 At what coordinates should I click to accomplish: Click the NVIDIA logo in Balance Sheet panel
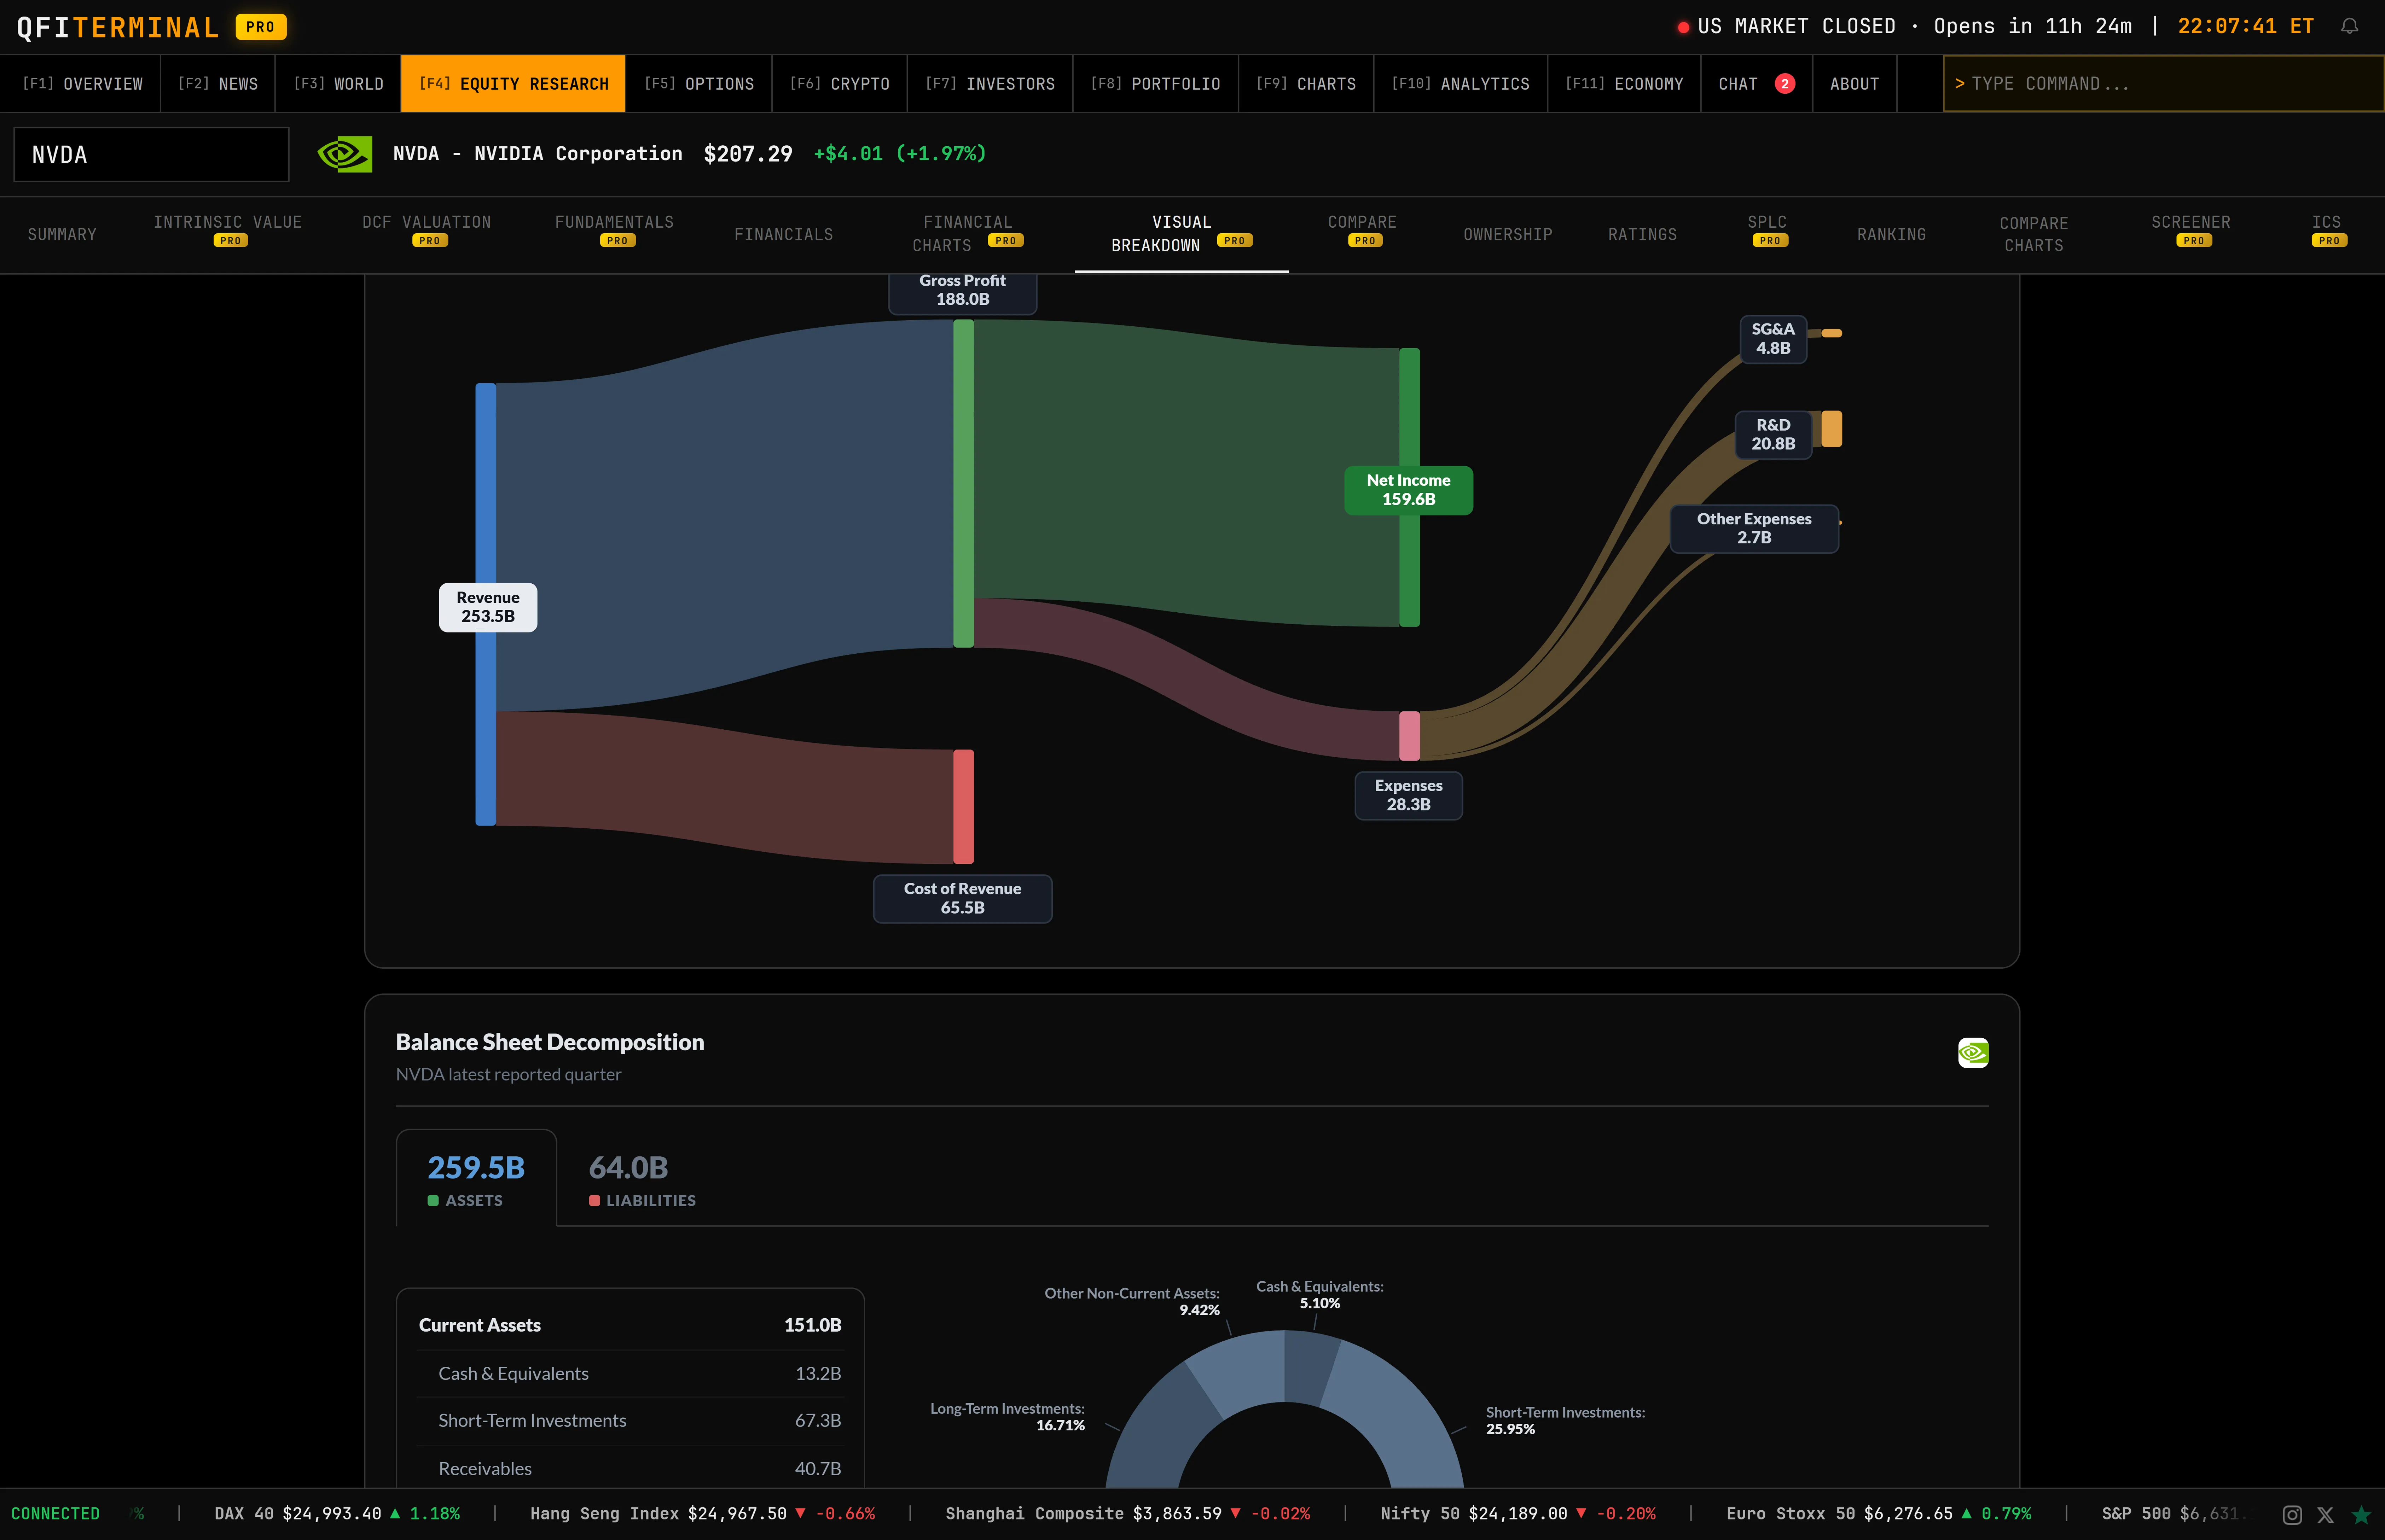click(x=1972, y=1052)
